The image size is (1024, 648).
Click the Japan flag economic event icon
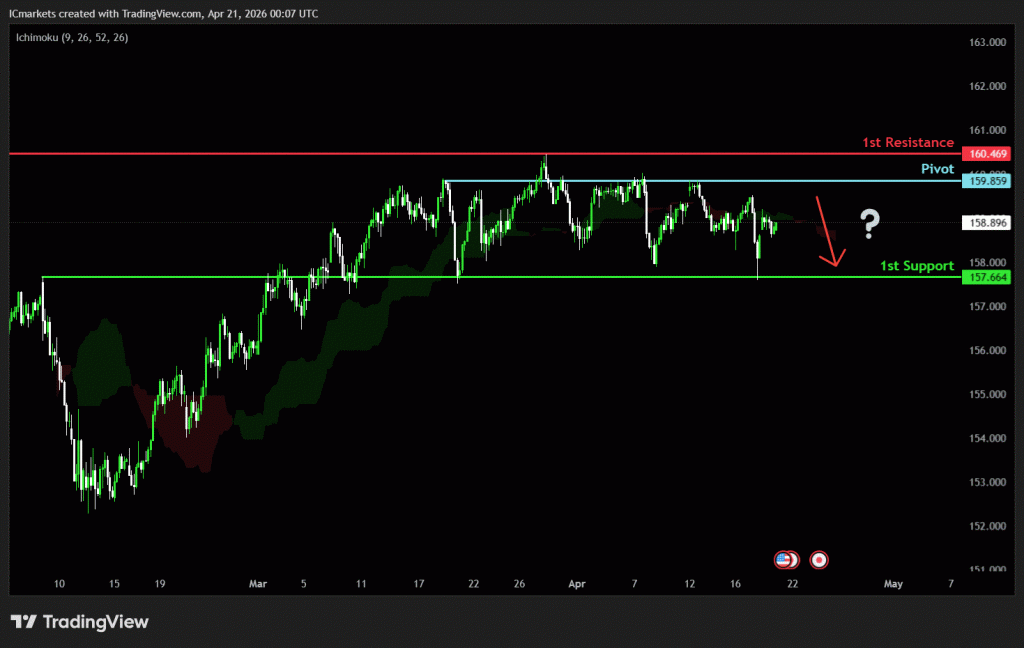(819, 560)
